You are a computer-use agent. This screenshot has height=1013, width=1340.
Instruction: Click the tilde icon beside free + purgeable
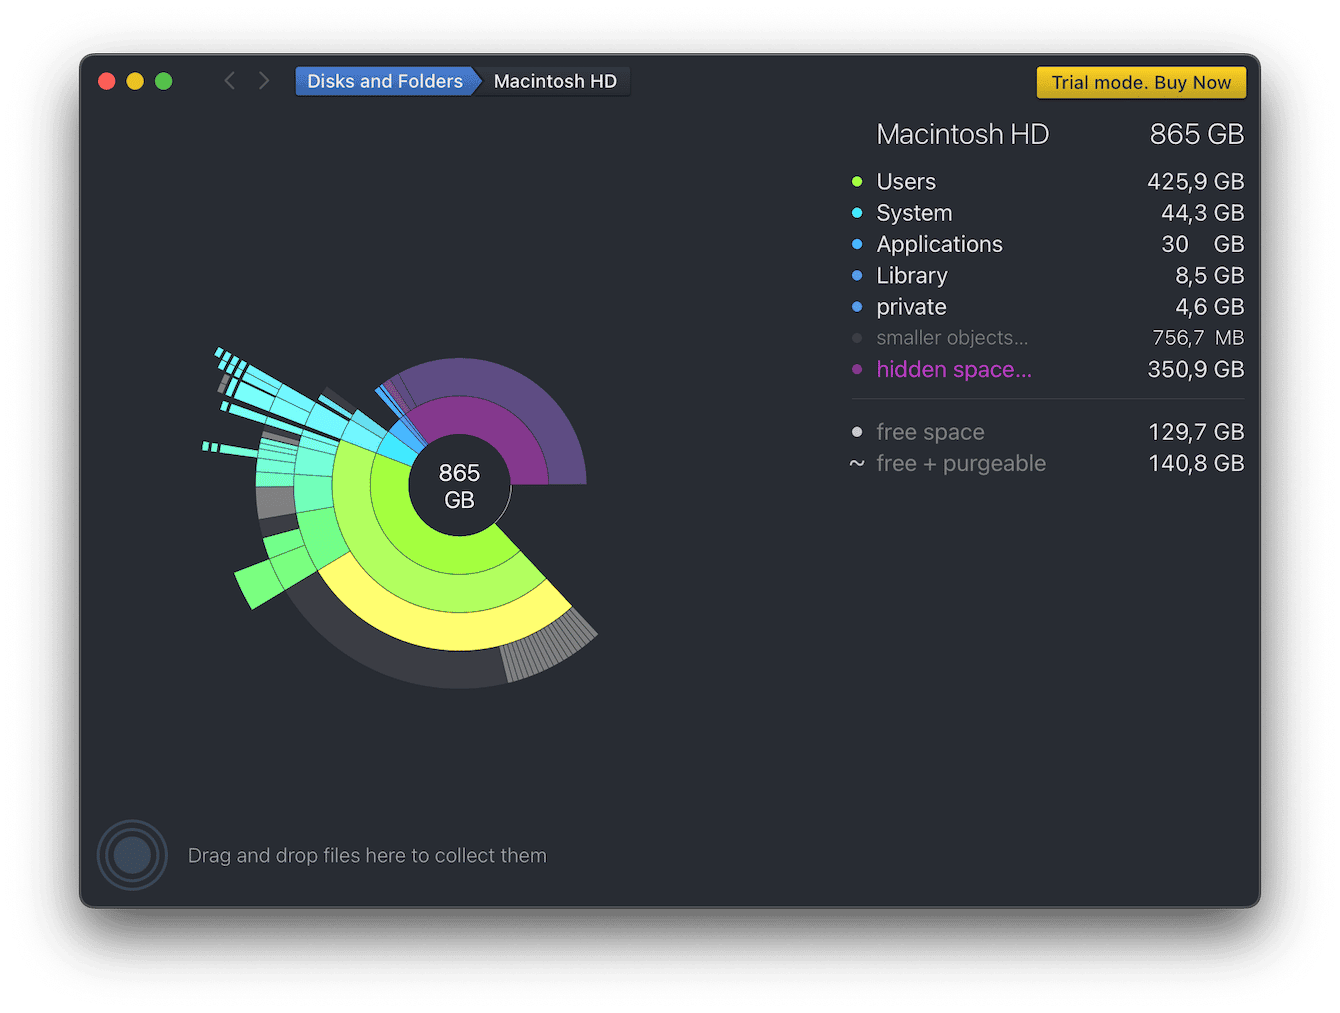[857, 463]
